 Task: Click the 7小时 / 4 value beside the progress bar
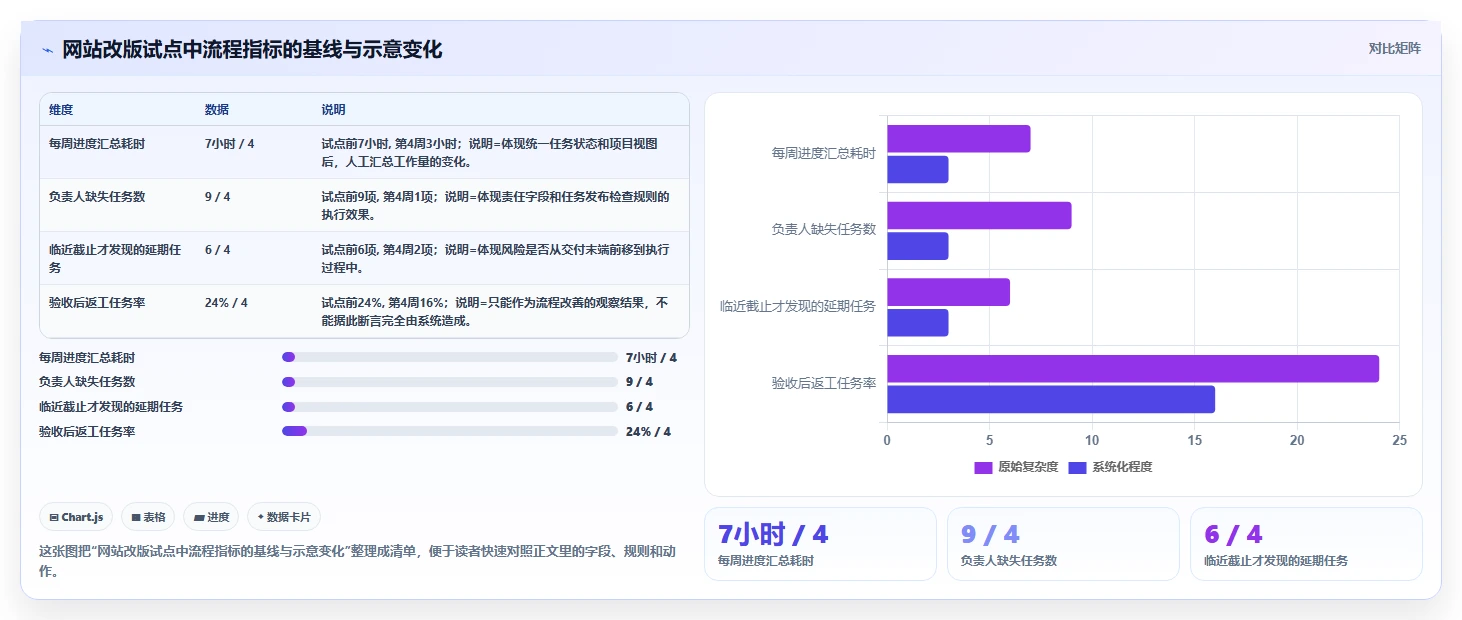coord(651,357)
